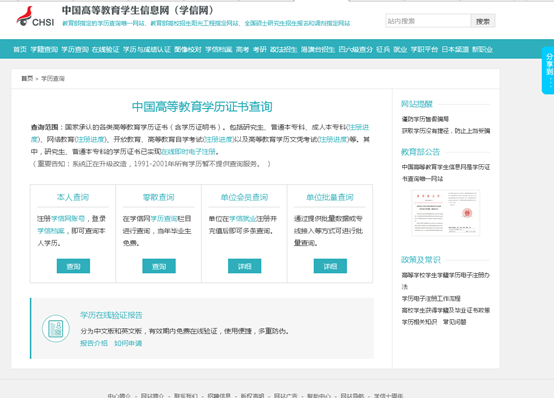
Task: Click the 政策及常识 sidebar heading
Action: 421,260
